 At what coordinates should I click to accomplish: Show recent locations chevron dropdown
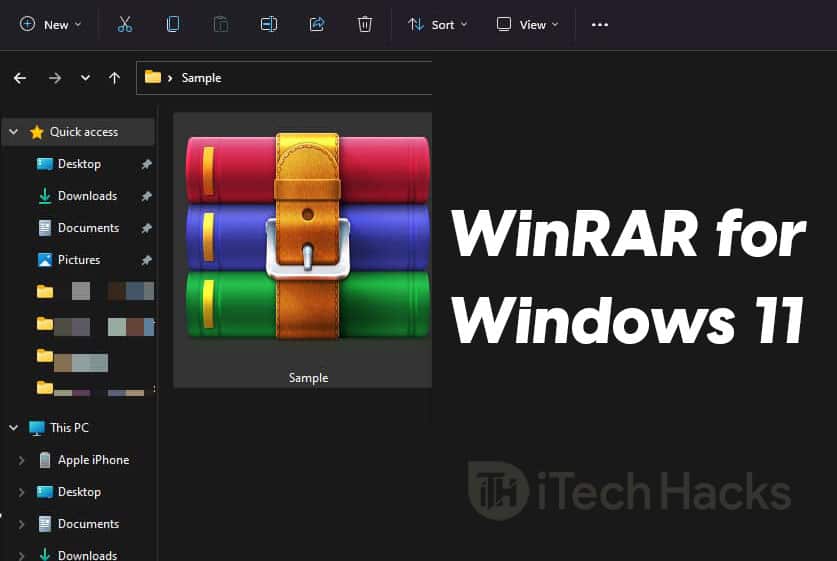[x=85, y=78]
